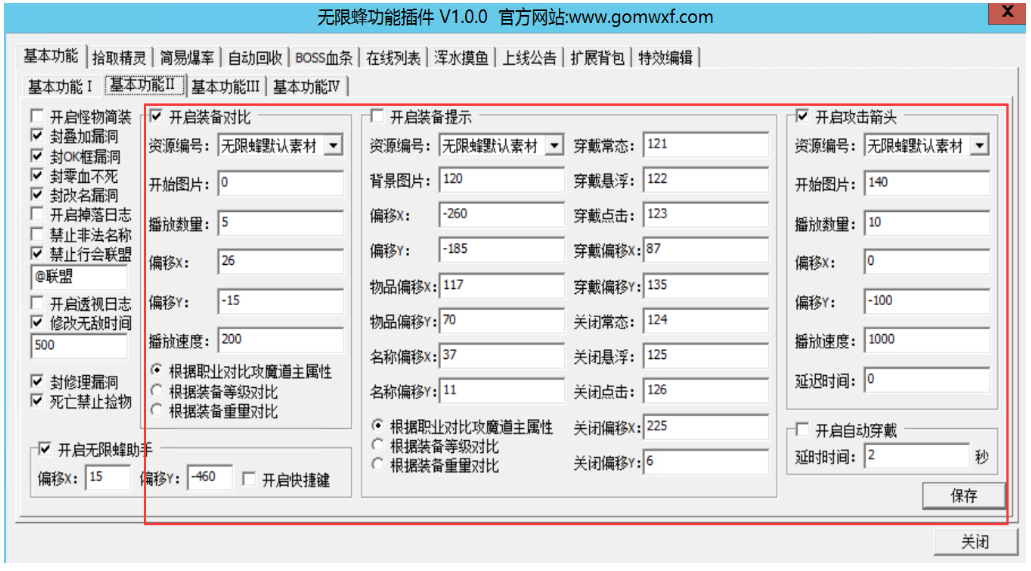Screen dimensions: 1031x571
Task: Choose 根据装备重量对比 radio in 开启装备提示 group
Action: [x=377, y=465]
